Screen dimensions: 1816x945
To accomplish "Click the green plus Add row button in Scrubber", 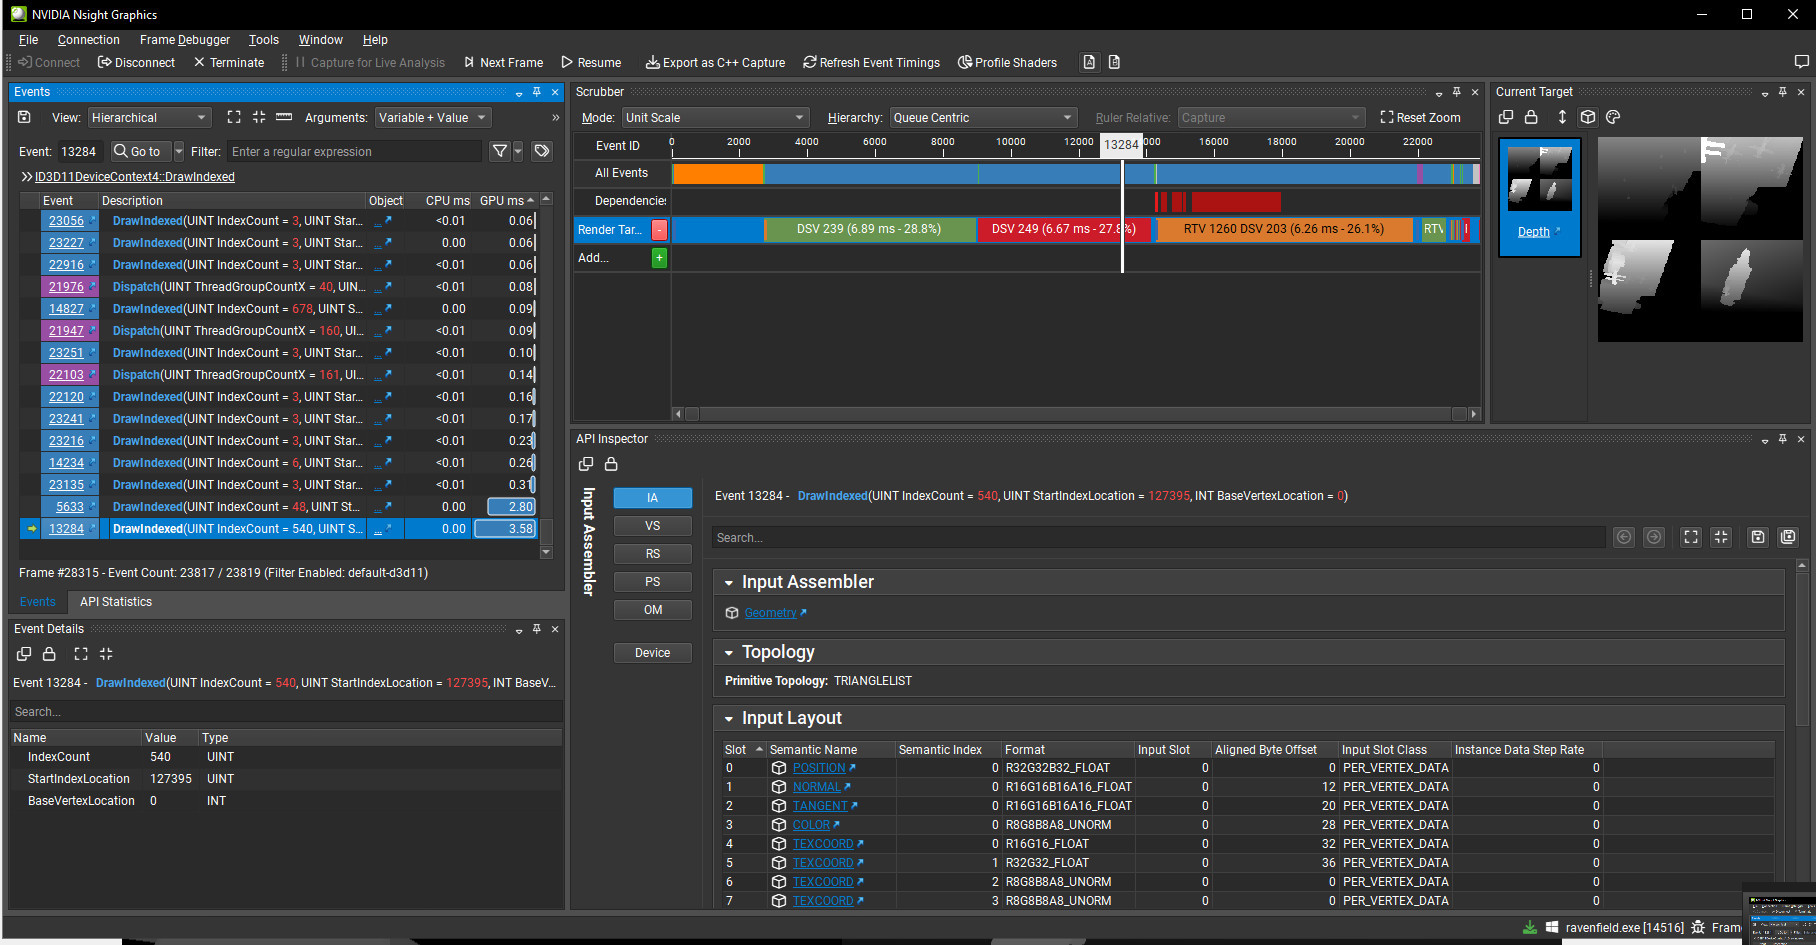I will point(659,258).
